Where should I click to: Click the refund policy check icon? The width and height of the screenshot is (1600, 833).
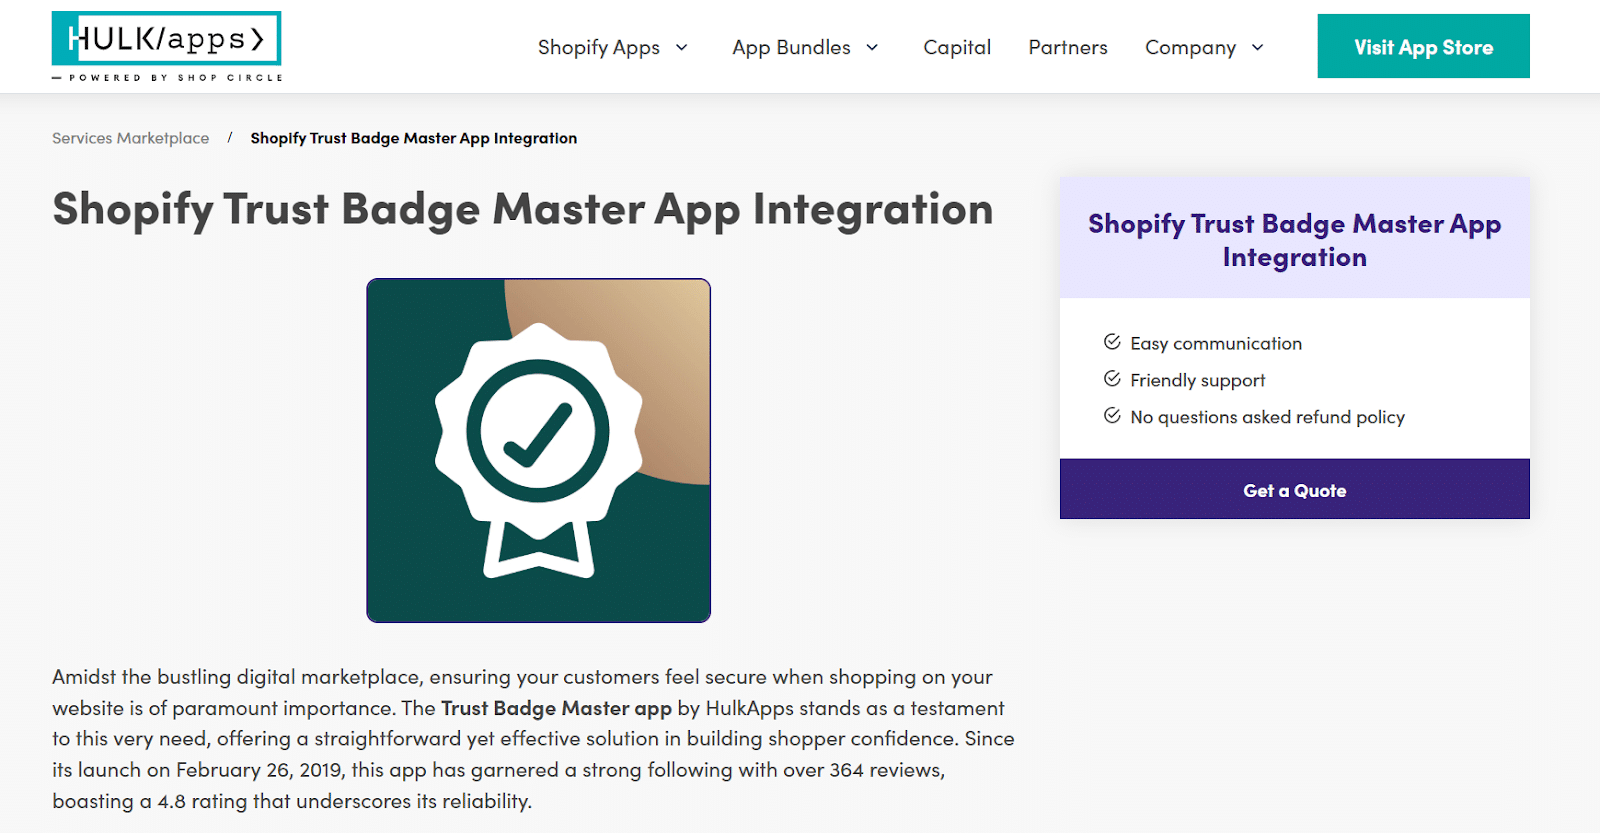tap(1112, 416)
